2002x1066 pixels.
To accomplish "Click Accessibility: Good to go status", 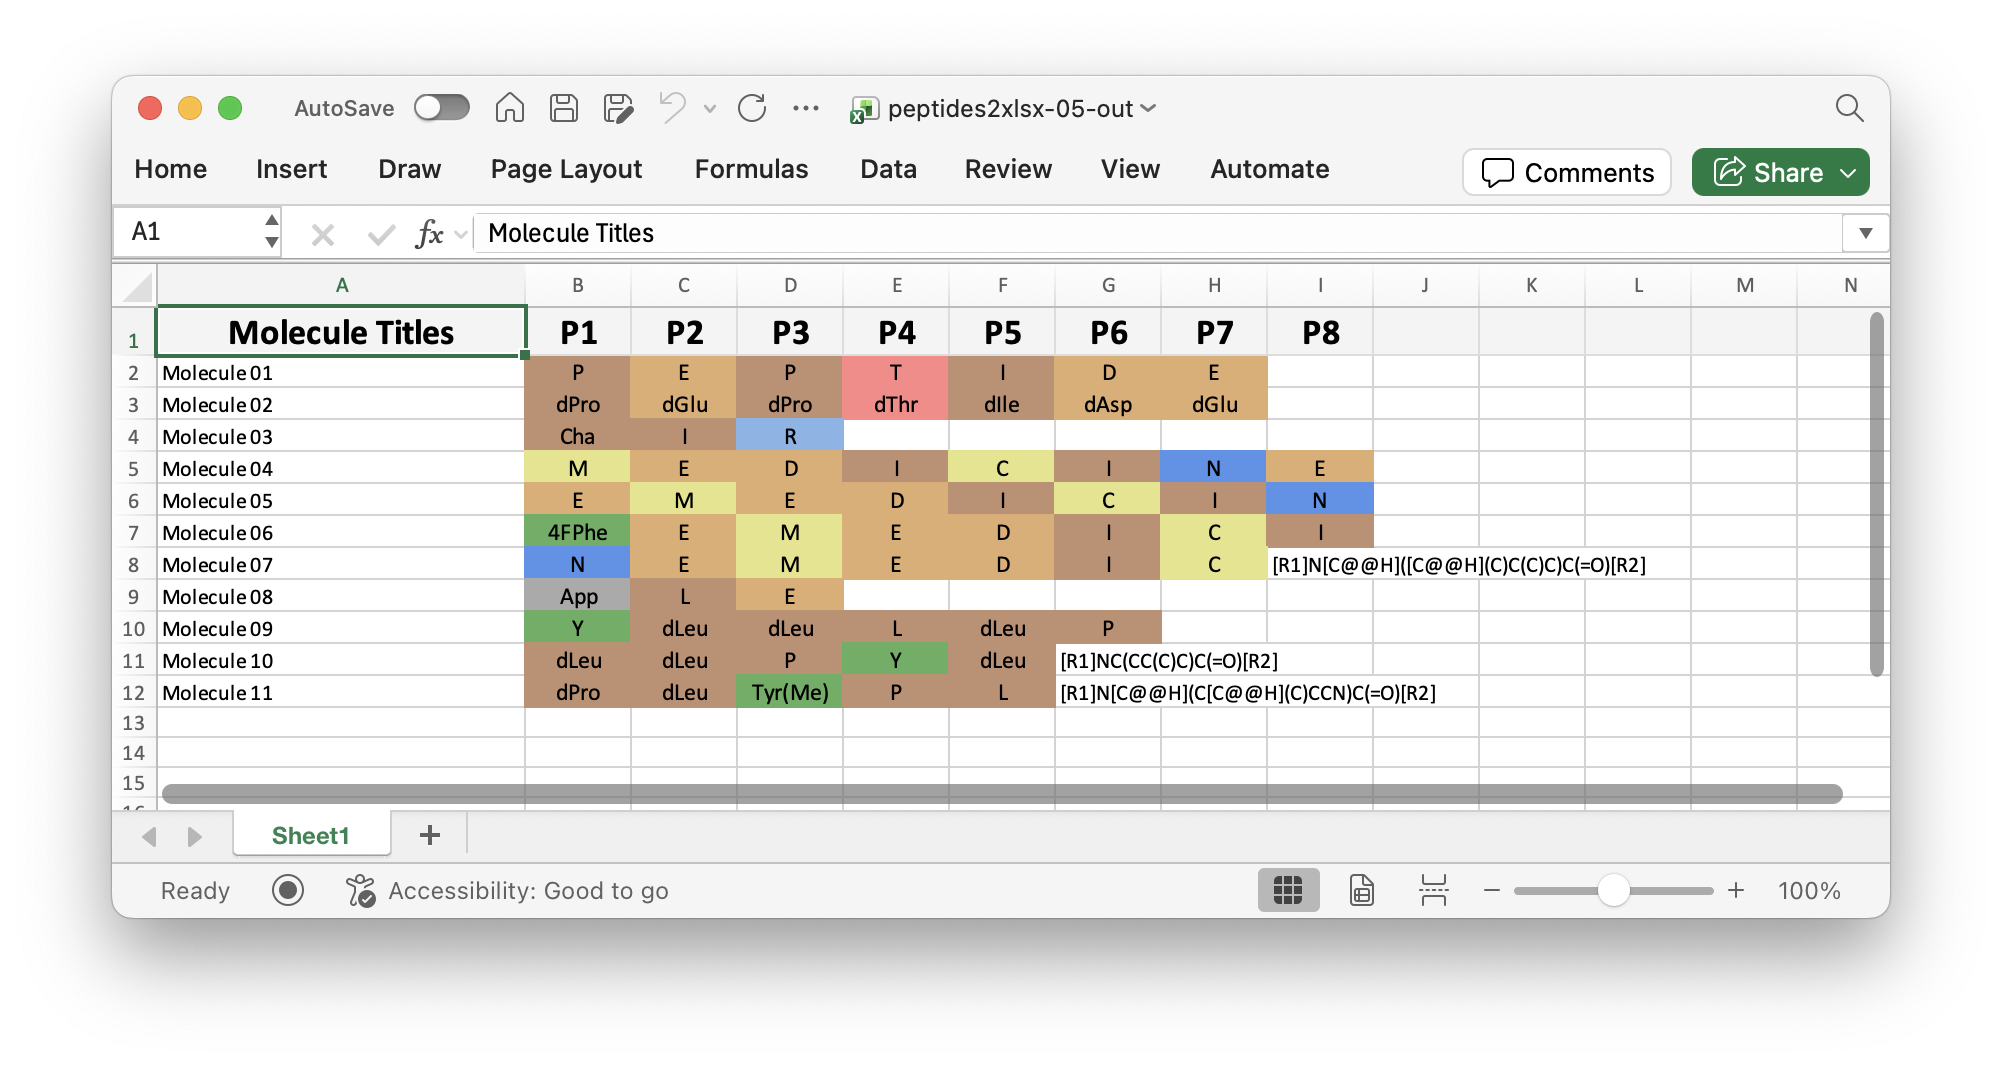I will click(x=528, y=890).
